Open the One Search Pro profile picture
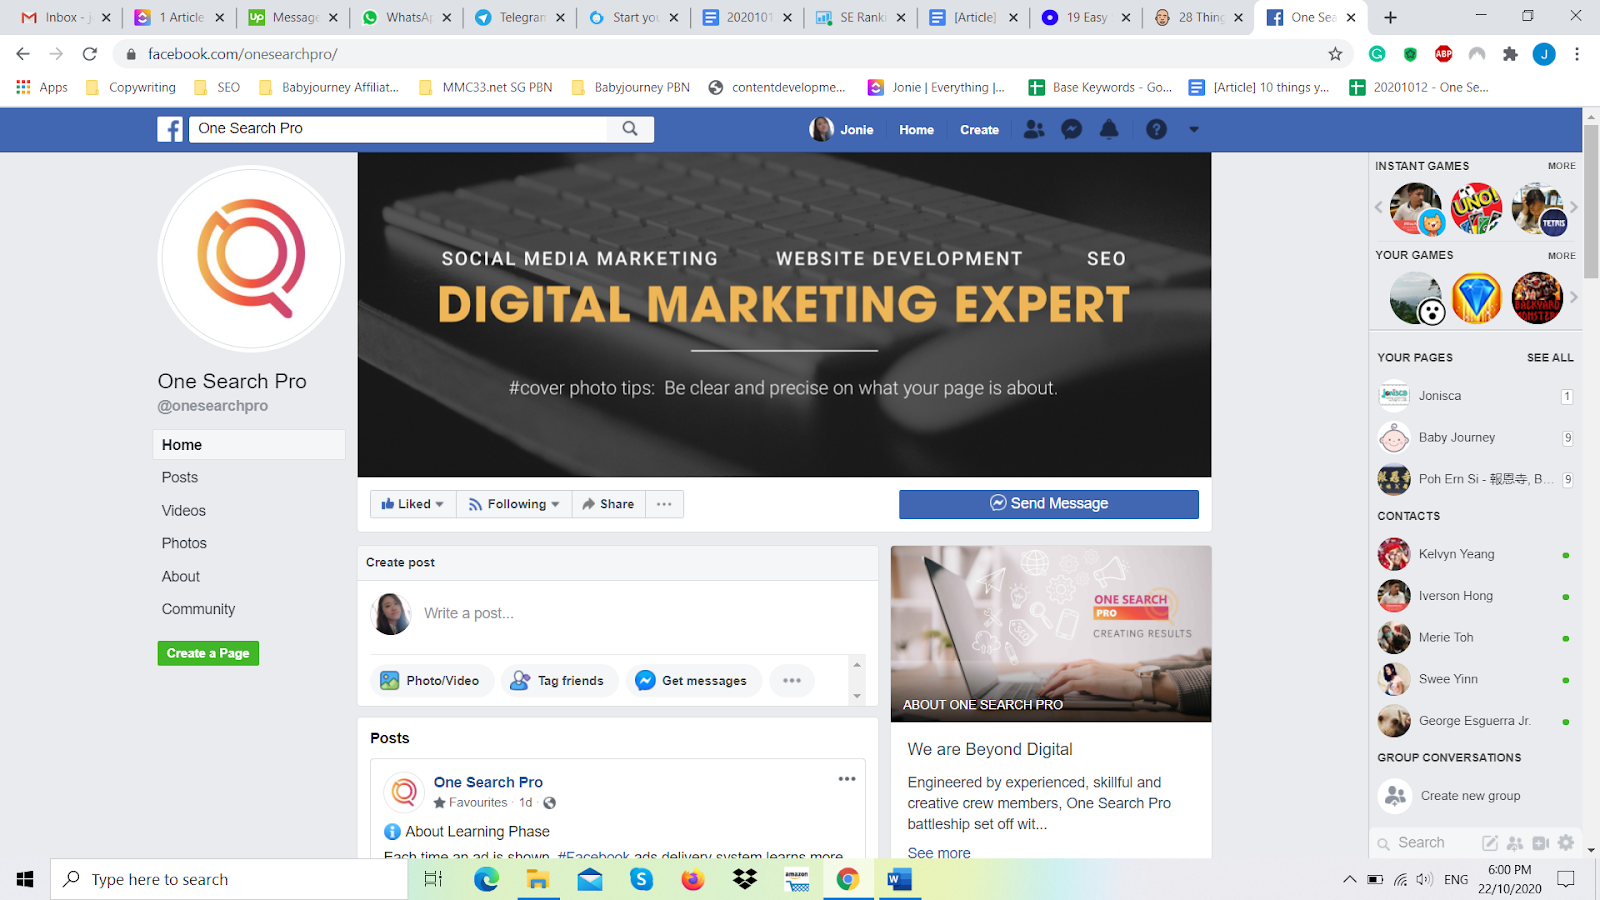Image resolution: width=1600 pixels, height=900 pixels. click(x=251, y=259)
